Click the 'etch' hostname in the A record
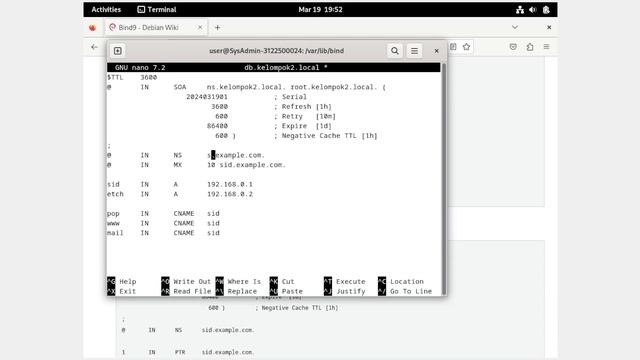 coord(115,194)
